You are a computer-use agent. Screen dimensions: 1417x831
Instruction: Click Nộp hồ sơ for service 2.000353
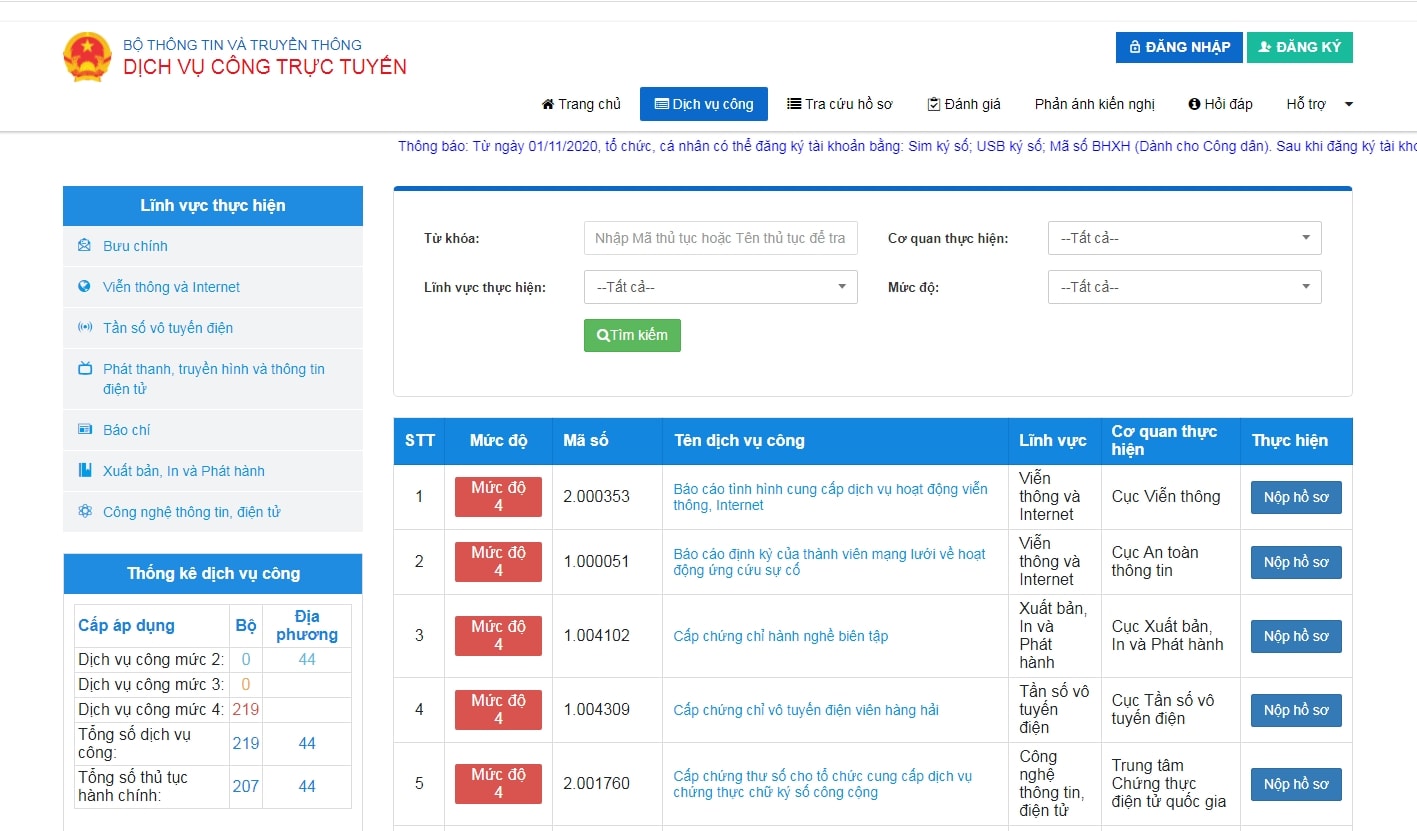pyautogui.click(x=1296, y=497)
